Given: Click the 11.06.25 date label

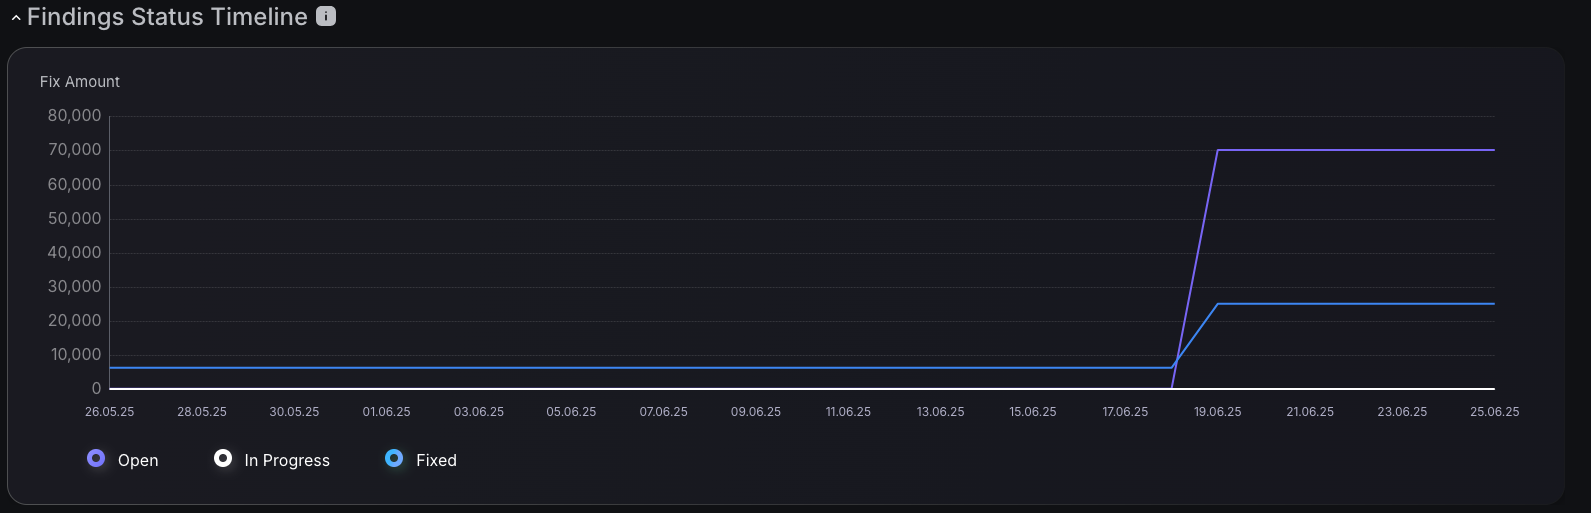Looking at the screenshot, I should [x=848, y=412].
